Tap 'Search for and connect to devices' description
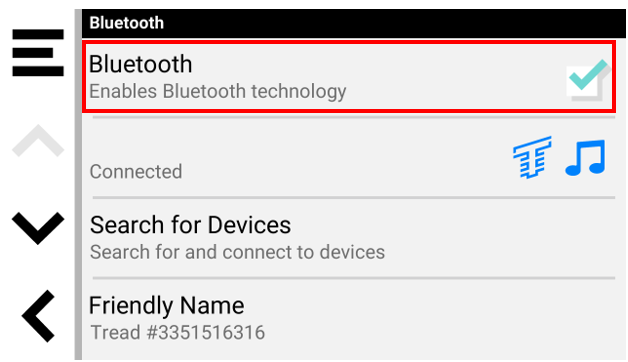The width and height of the screenshot is (628, 362). pyautogui.click(x=237, y=252)
